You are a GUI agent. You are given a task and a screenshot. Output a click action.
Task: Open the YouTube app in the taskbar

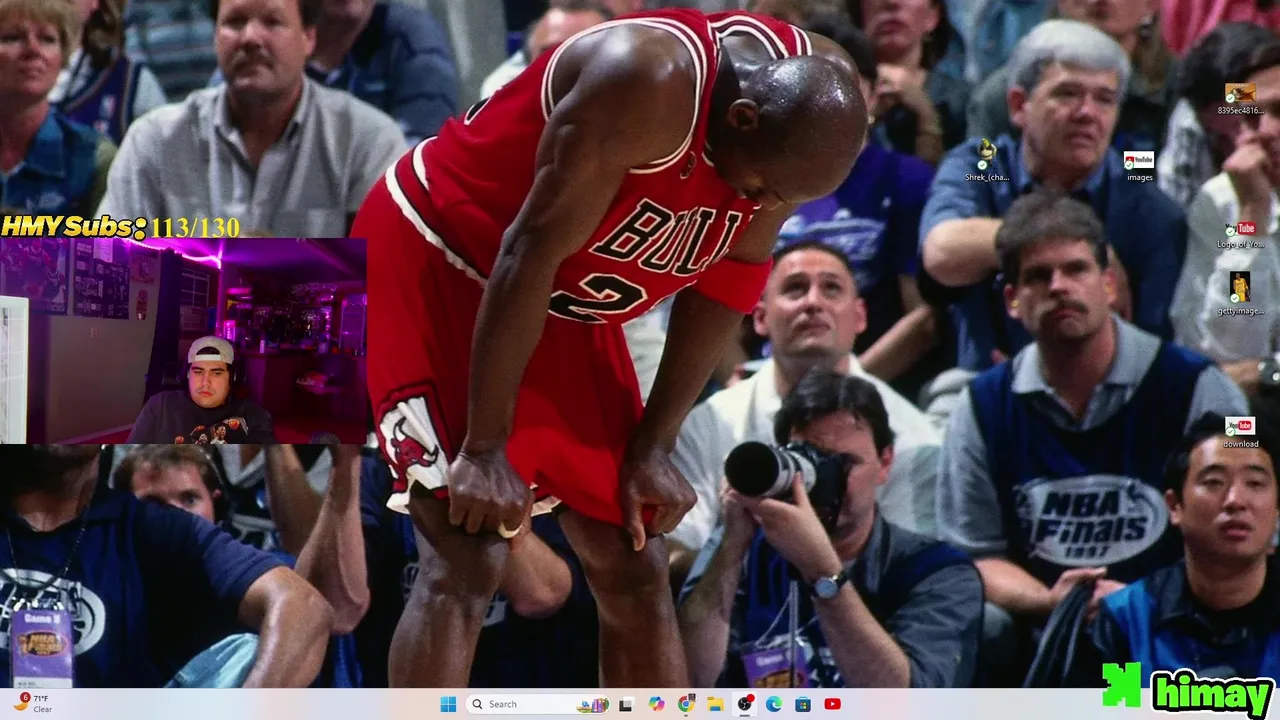(832, 704)
